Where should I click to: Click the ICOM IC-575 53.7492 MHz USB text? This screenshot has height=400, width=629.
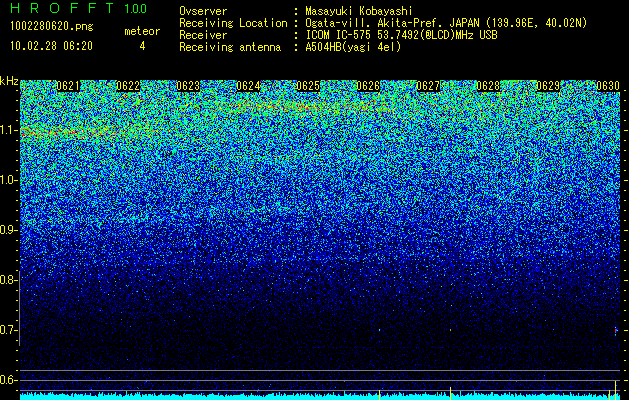402,35
